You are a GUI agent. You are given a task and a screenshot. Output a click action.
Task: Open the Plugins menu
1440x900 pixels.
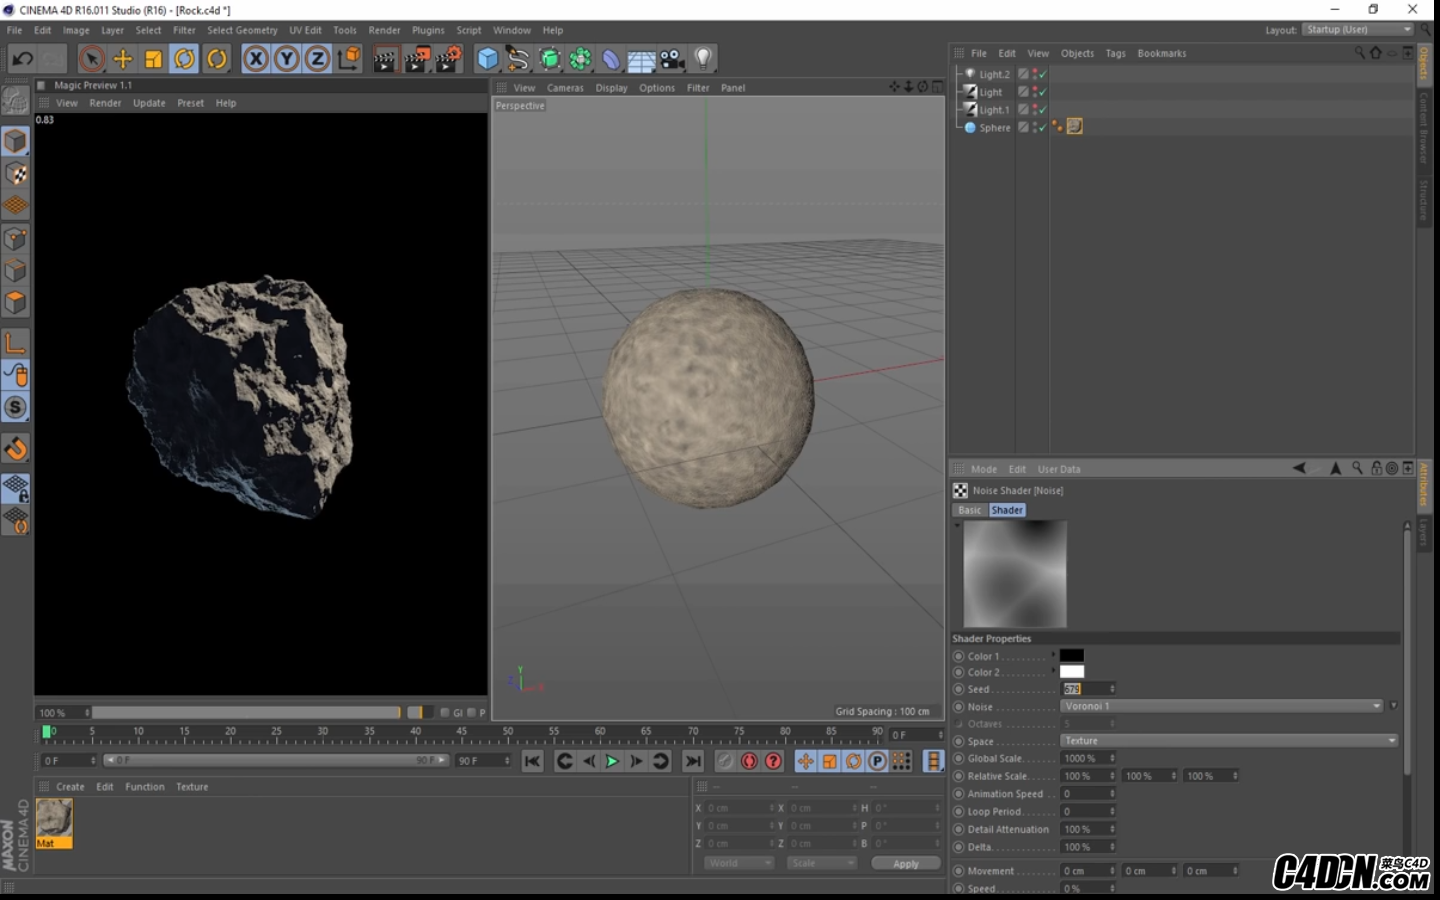pos(428,31)
